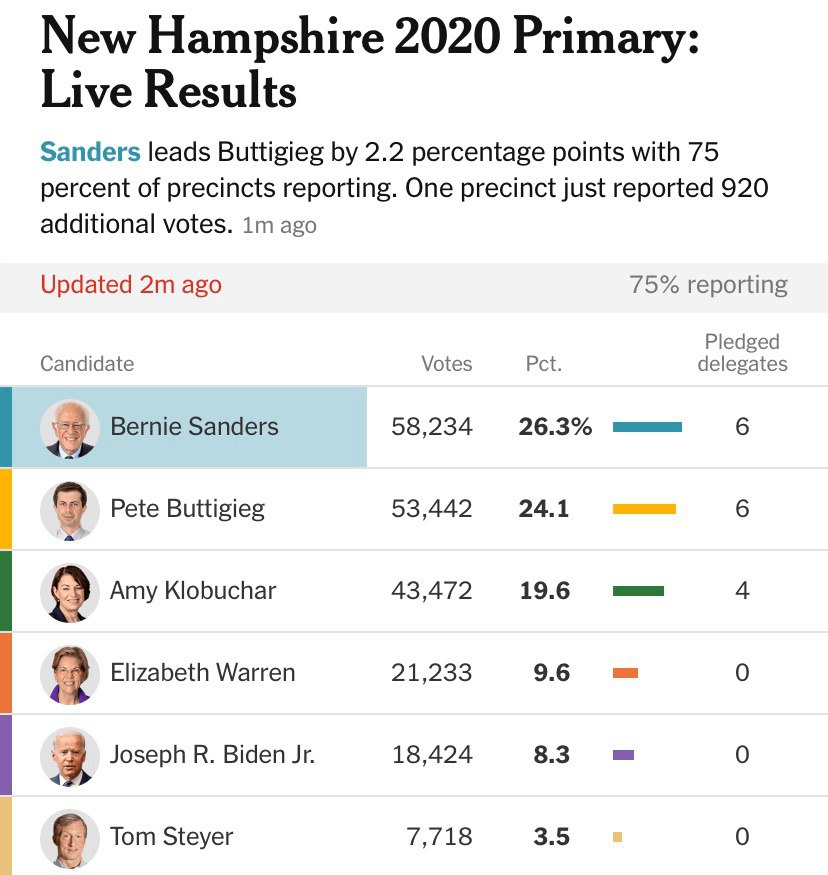This screenshot has height=875, width=828.
Task: Click Amy Klobuchar's portrait photo
Action: (70, 593)
